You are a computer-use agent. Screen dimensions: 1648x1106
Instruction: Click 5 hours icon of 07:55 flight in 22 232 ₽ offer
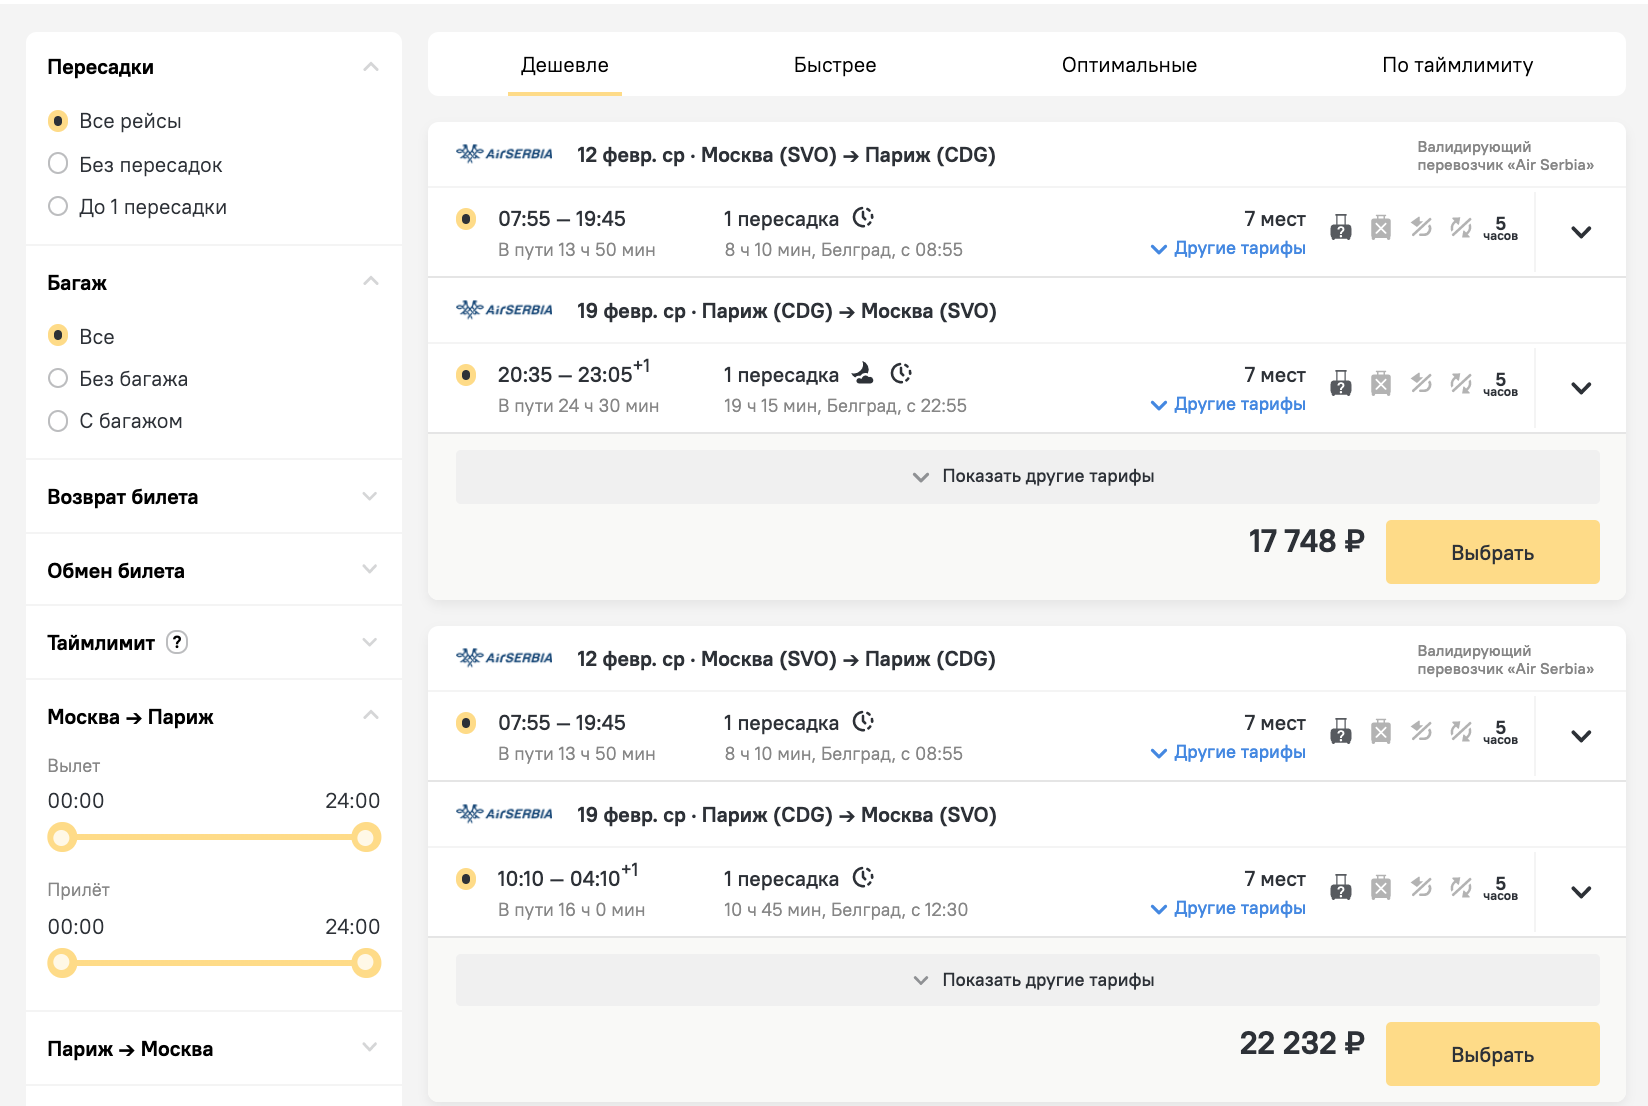[x=1500, y=732]
